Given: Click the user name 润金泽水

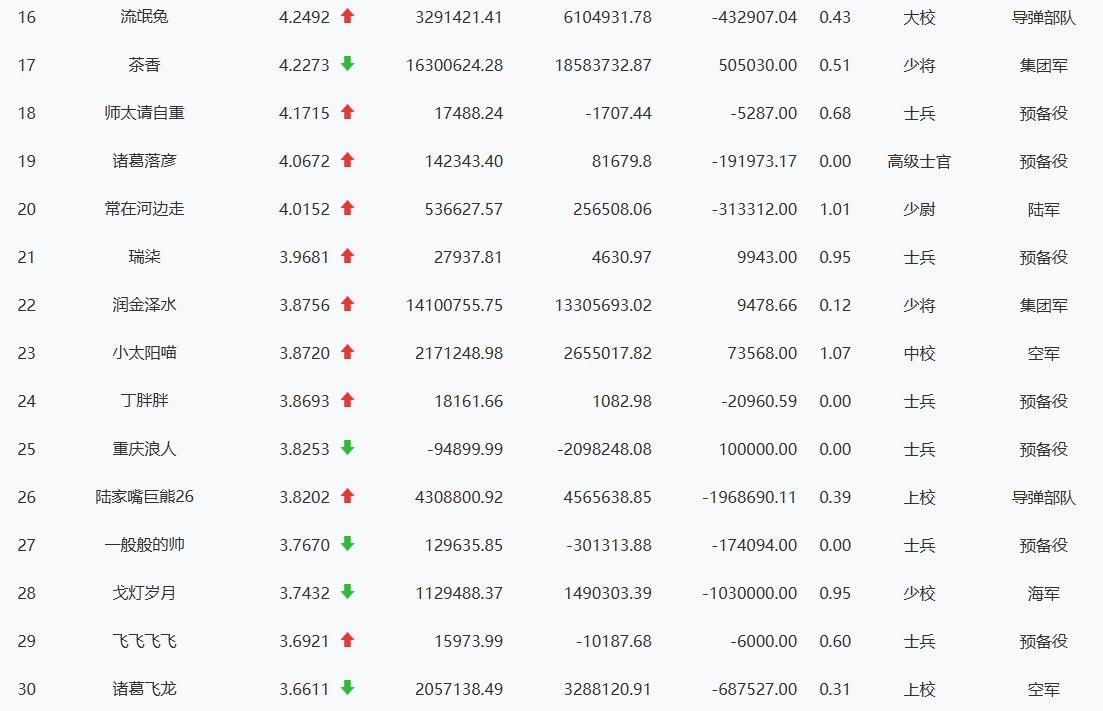Looking at the screenshot, I should coord(144,305).
